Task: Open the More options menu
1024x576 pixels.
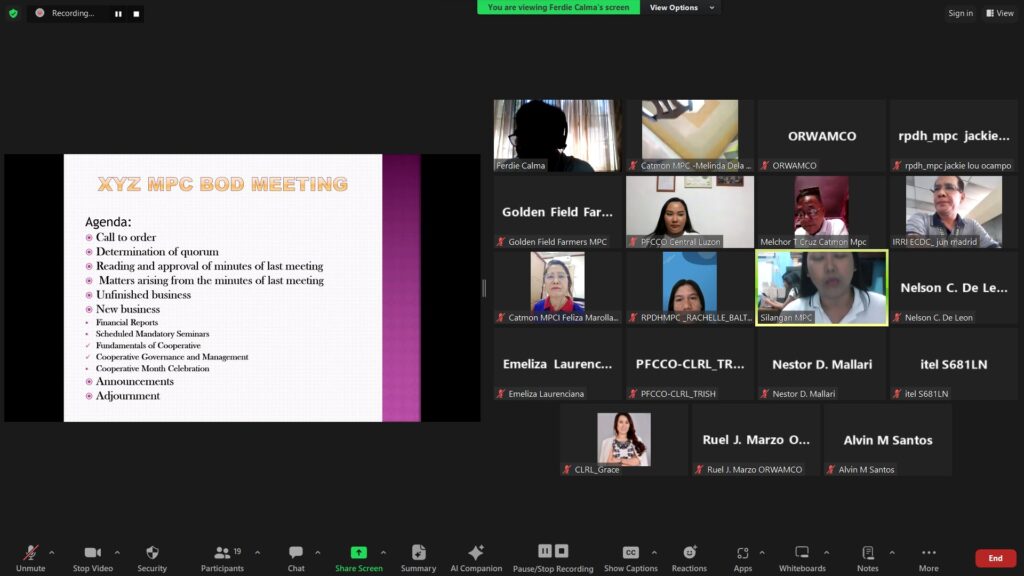Action: (929, 558)
